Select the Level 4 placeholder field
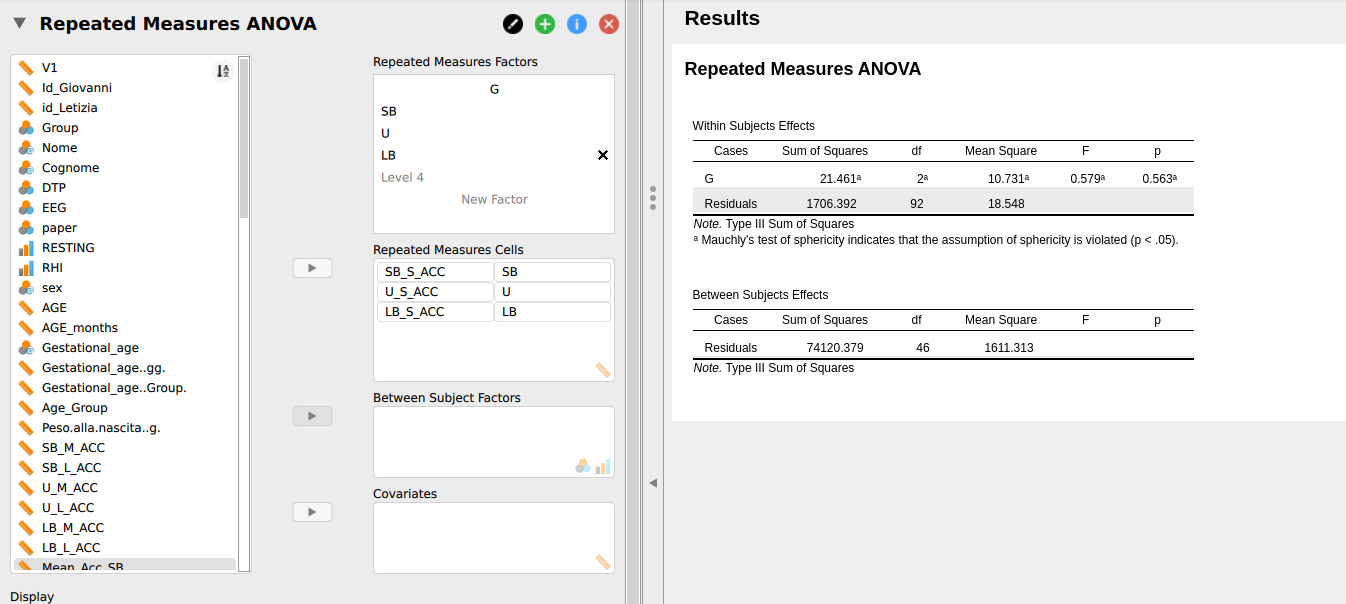This screenshot has height=604, width=1346. (x=403, y=176)
